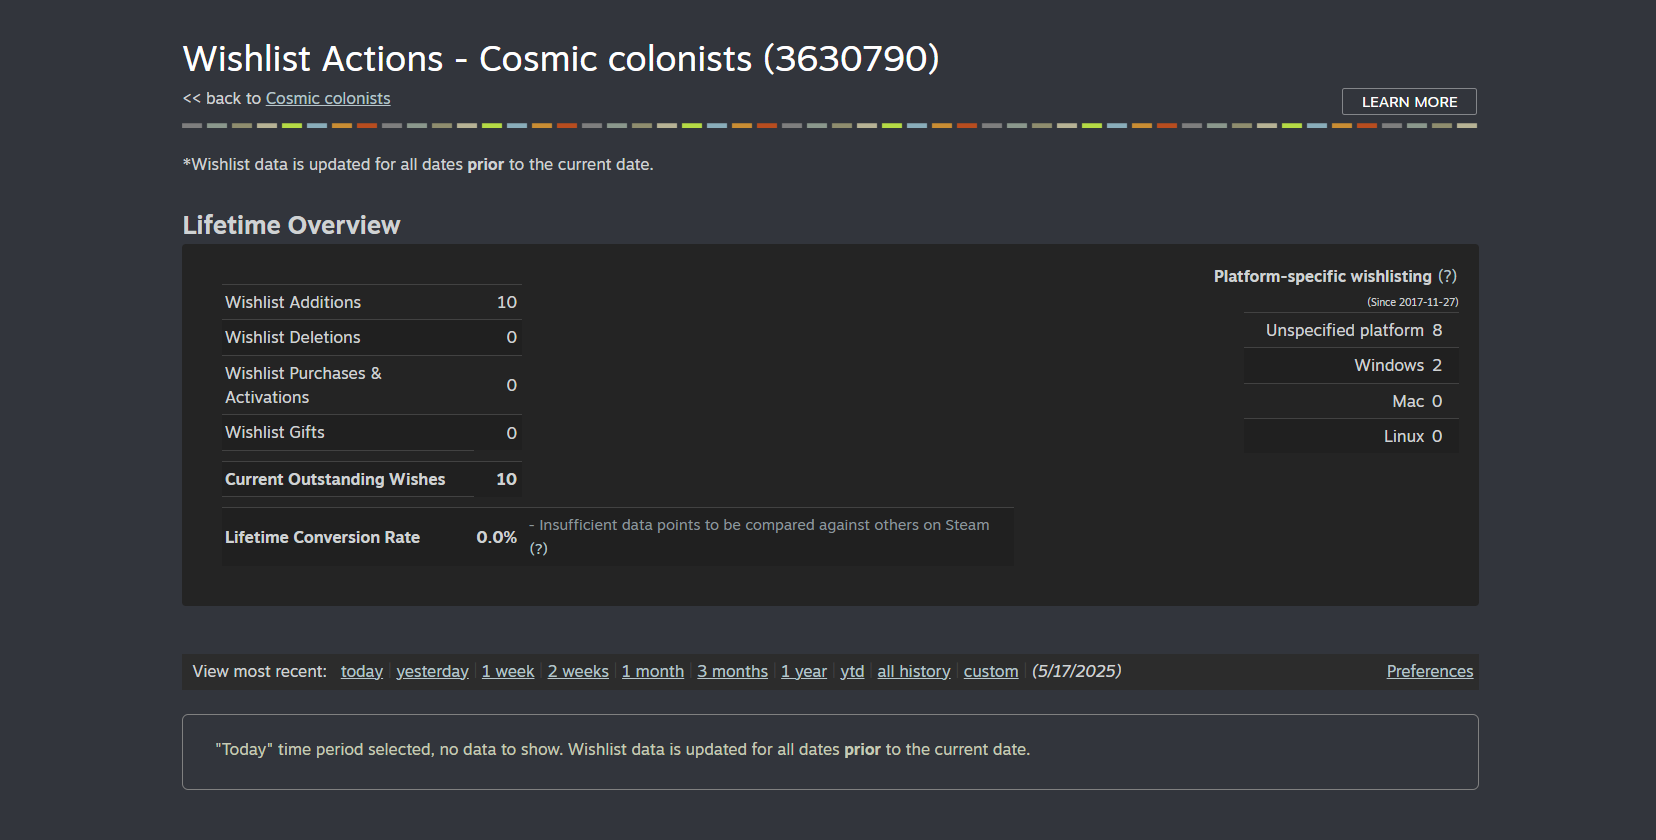Choose the 2 weeks range

pyautogui.click(x=578, y=671)
